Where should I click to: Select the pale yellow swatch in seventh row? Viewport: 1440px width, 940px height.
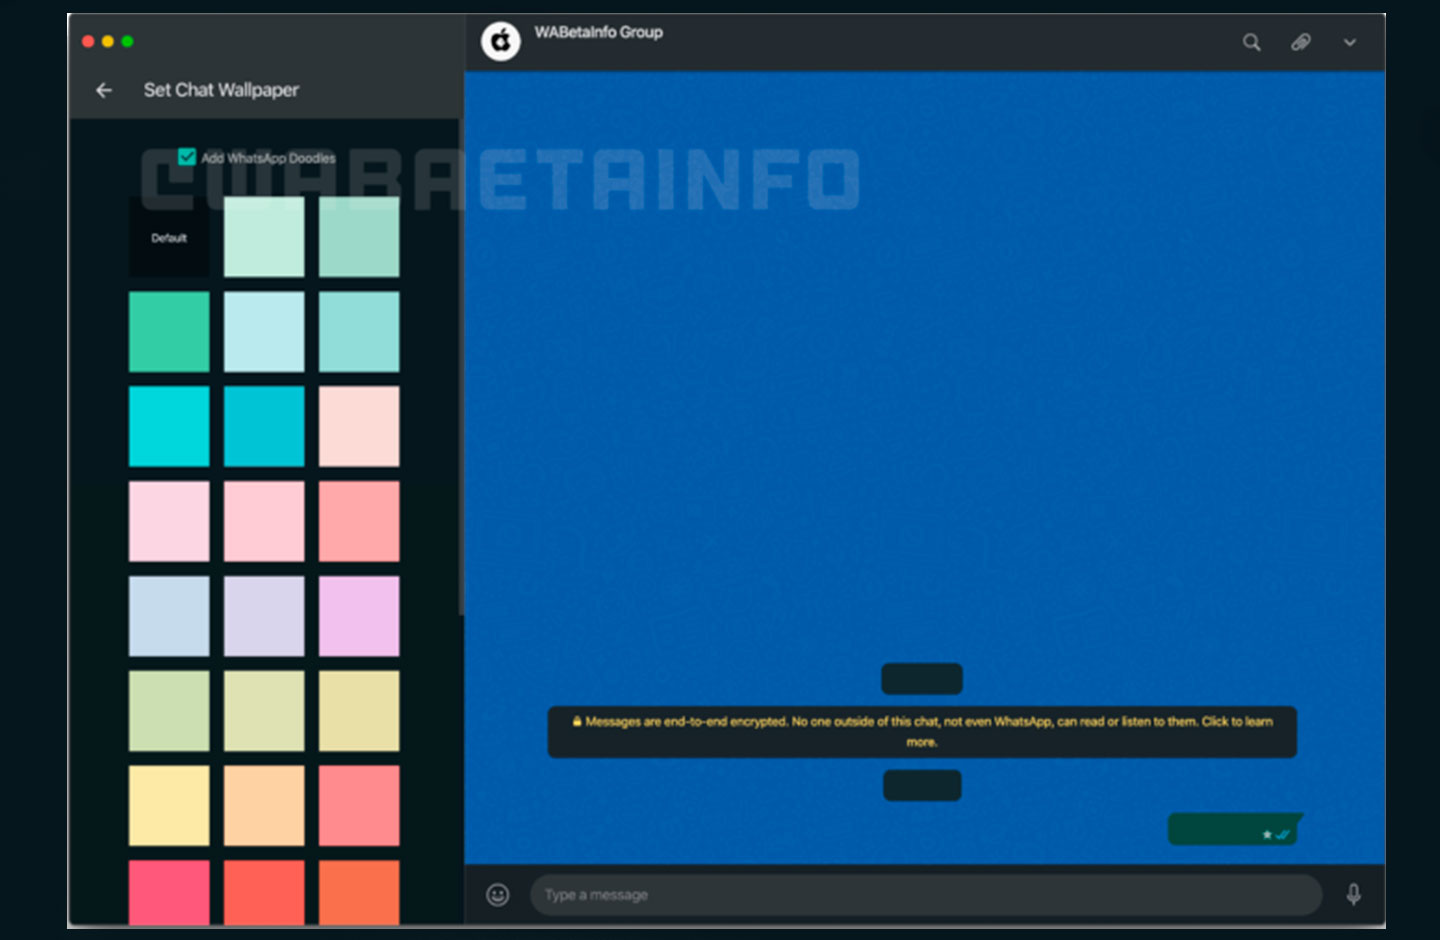point(169,806)
